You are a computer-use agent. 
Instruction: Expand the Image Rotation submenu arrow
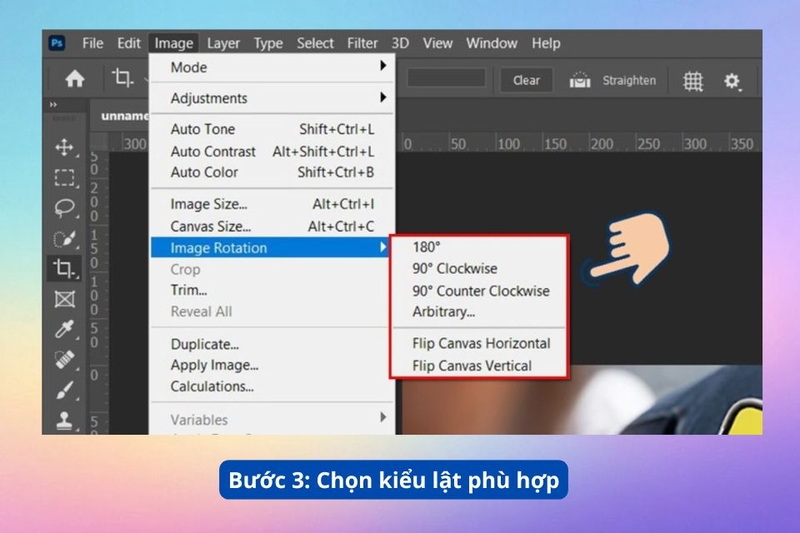click(x=383, y=247)
